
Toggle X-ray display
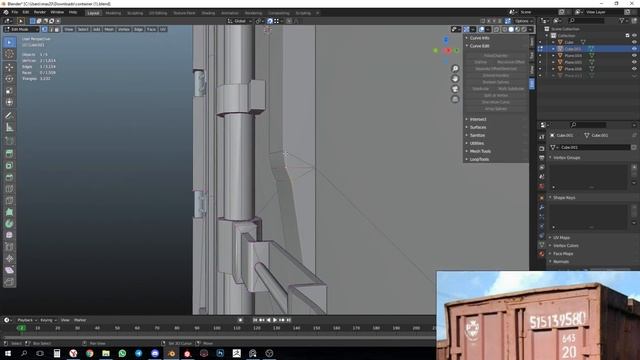pyautogui.click(x=497, y=29)
